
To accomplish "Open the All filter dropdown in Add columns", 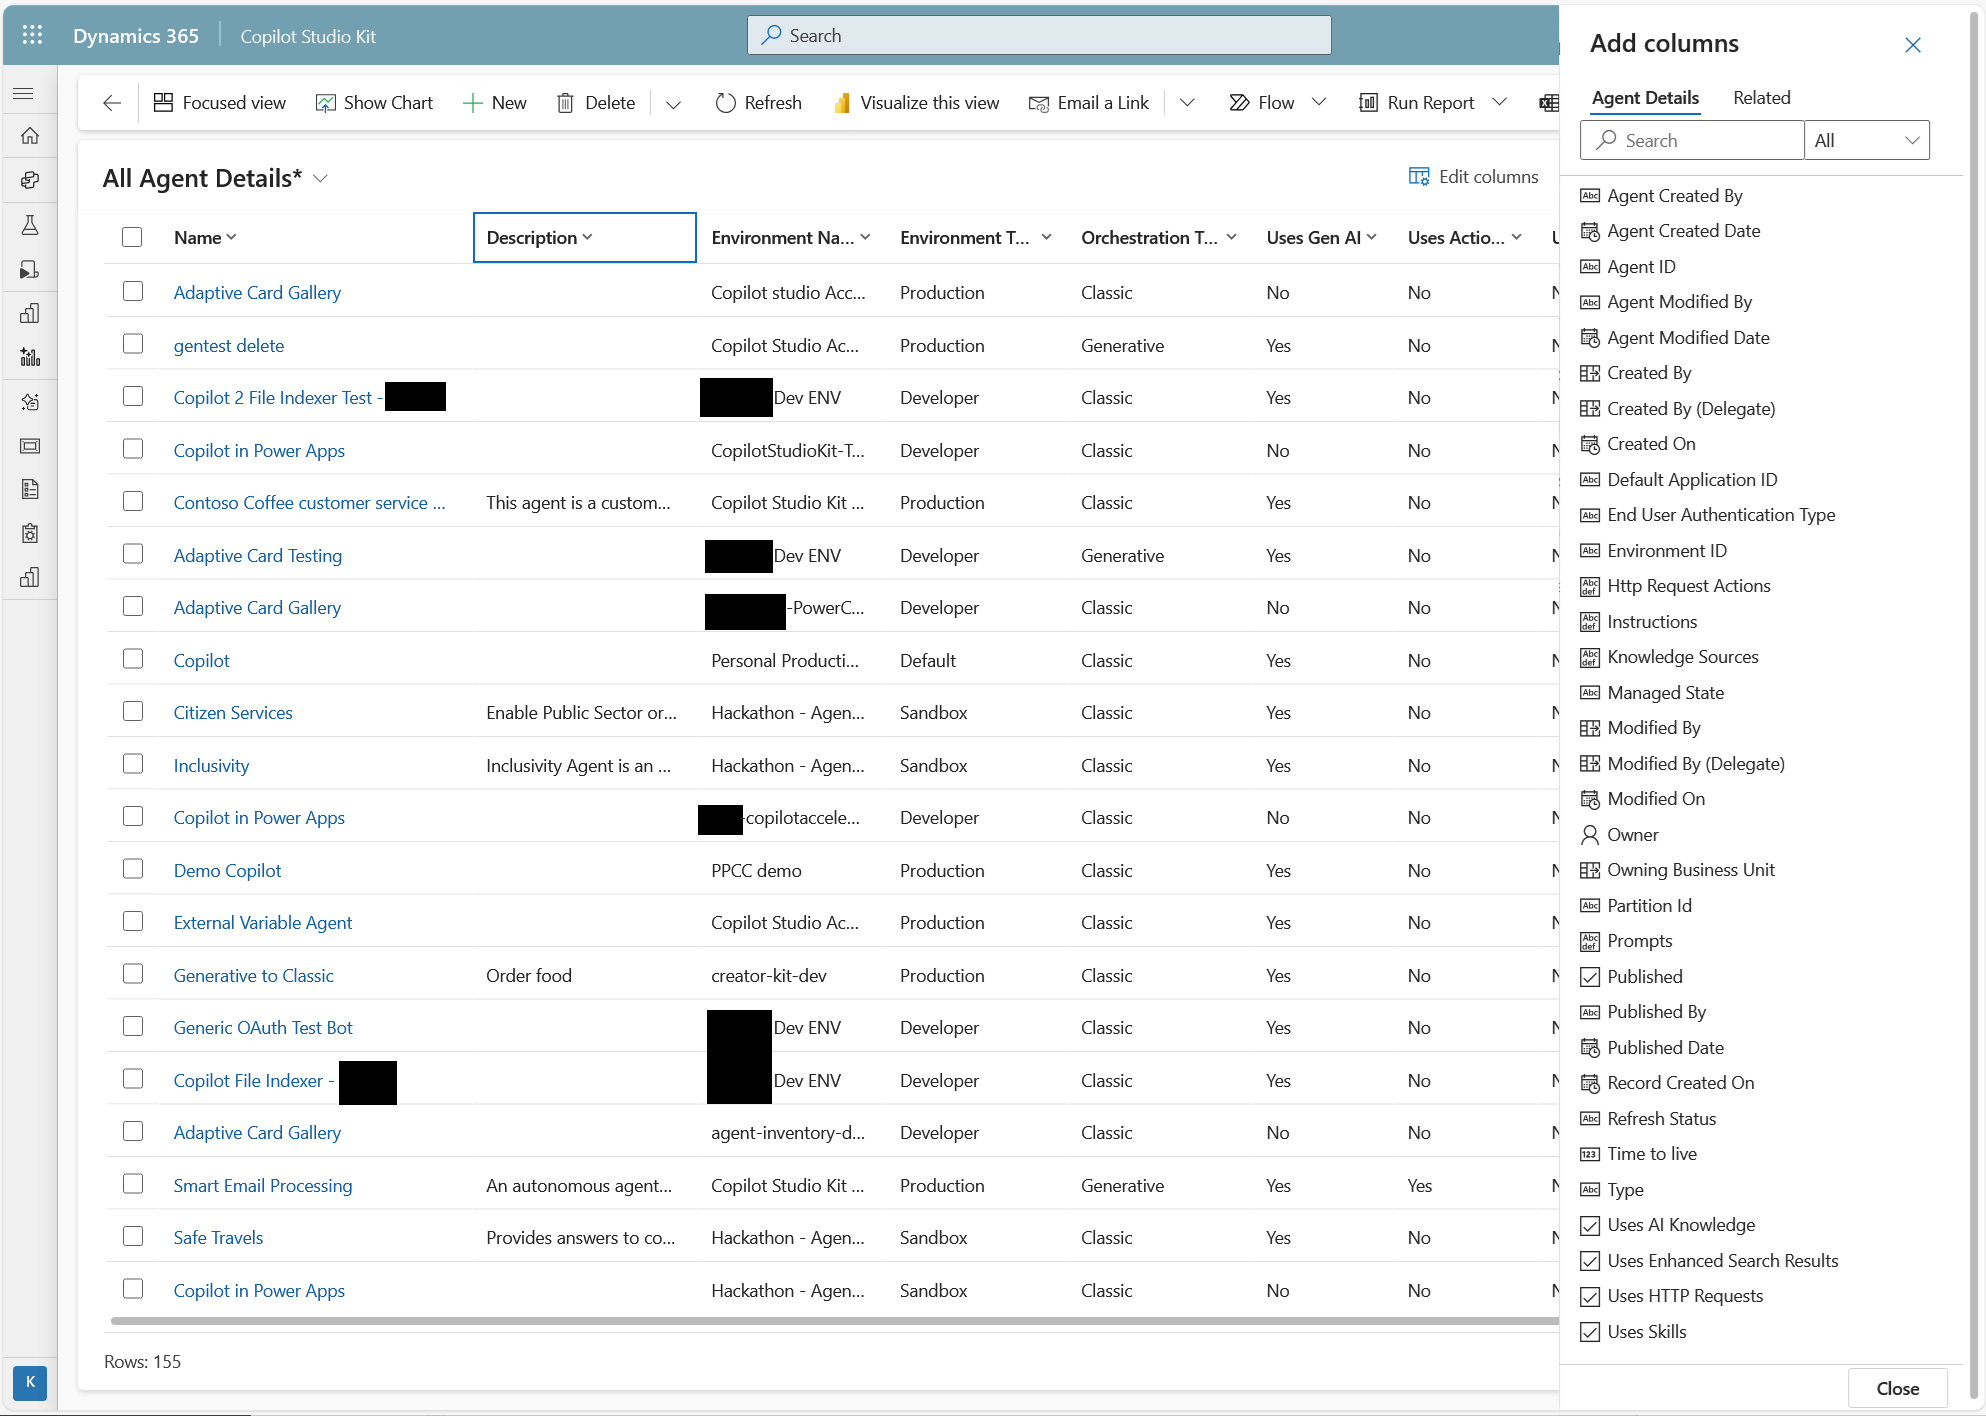I will click(x=1866, y=140).
